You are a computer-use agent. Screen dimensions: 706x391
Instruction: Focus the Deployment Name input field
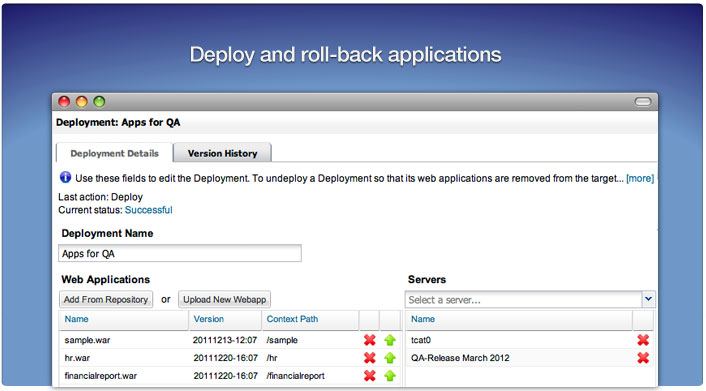pos(180,253)
